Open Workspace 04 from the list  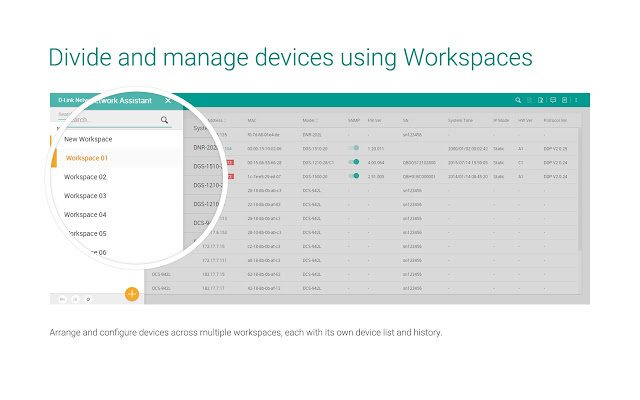click(x=85, y=214)
